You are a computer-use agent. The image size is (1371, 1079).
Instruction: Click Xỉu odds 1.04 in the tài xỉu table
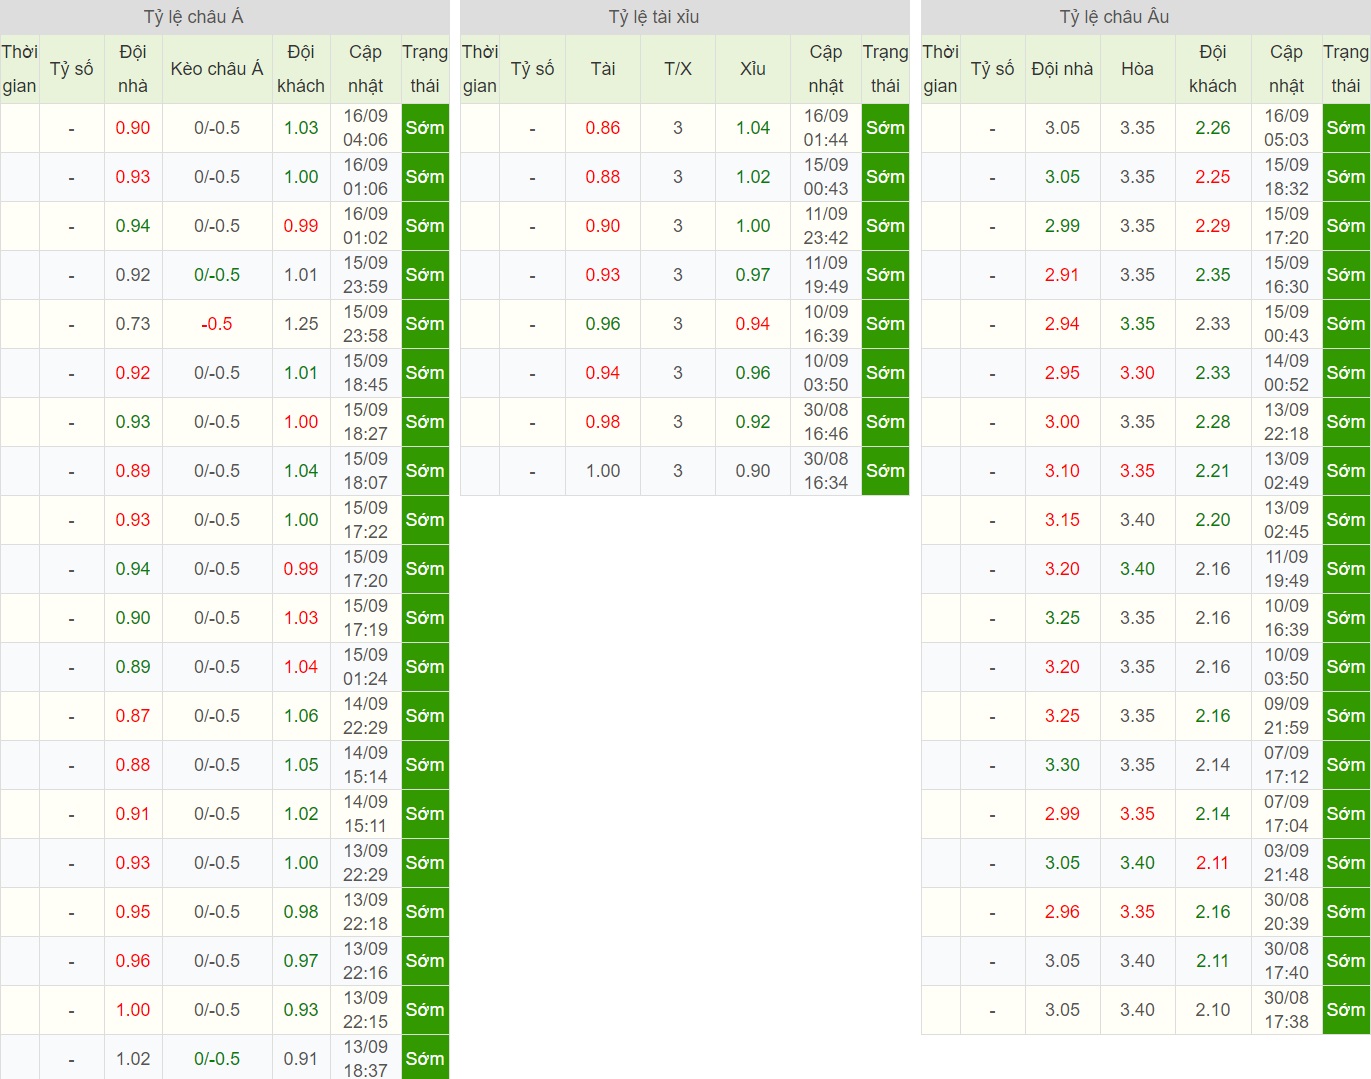[753, 128]
